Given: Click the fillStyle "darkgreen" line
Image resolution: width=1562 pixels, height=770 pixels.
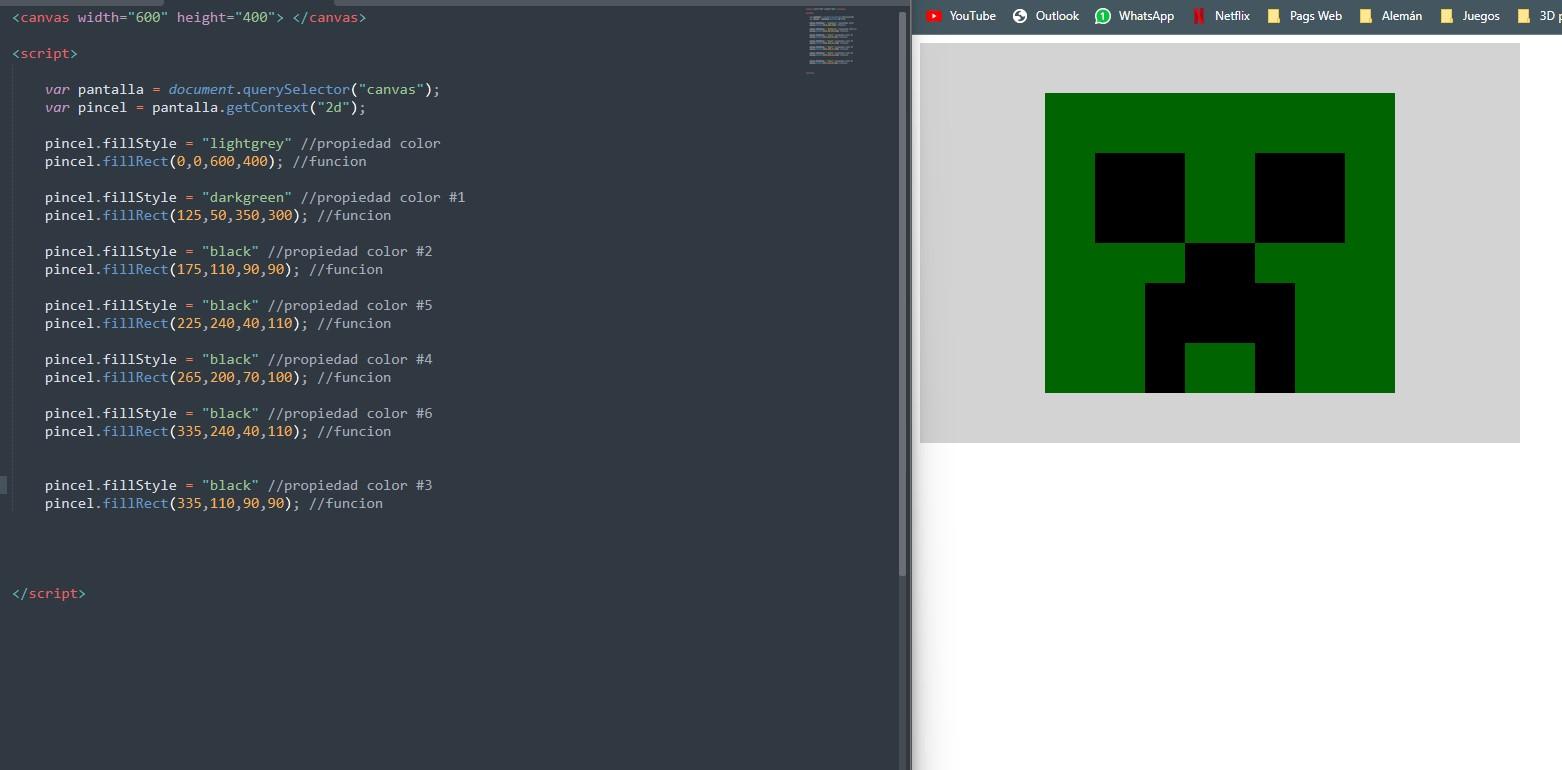Looking at the screenshot, I should point(255,197).
